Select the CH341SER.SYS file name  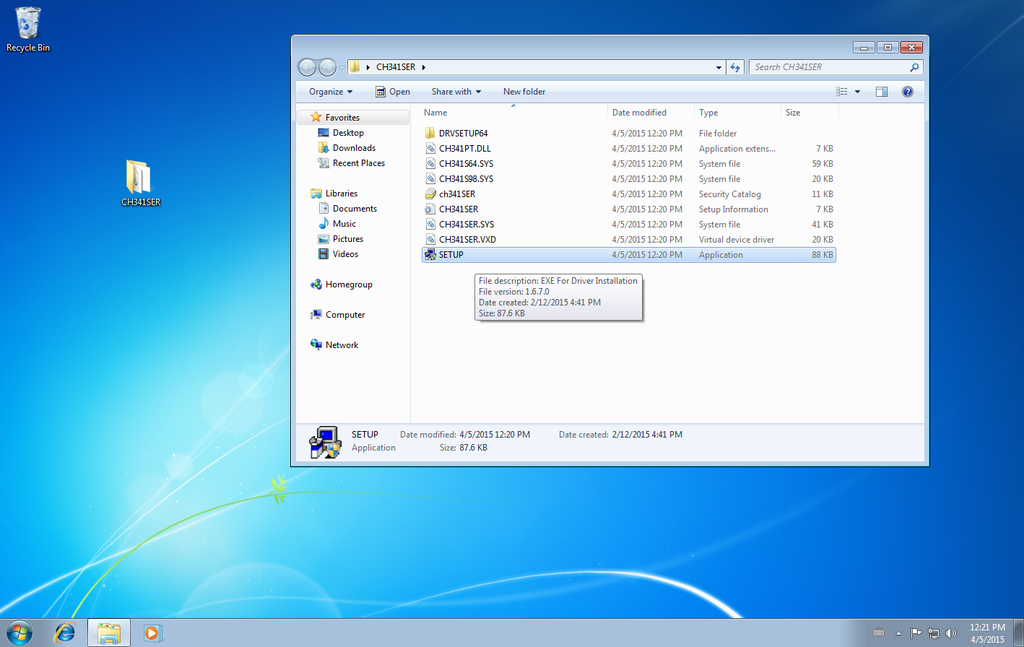pos(466,224)
